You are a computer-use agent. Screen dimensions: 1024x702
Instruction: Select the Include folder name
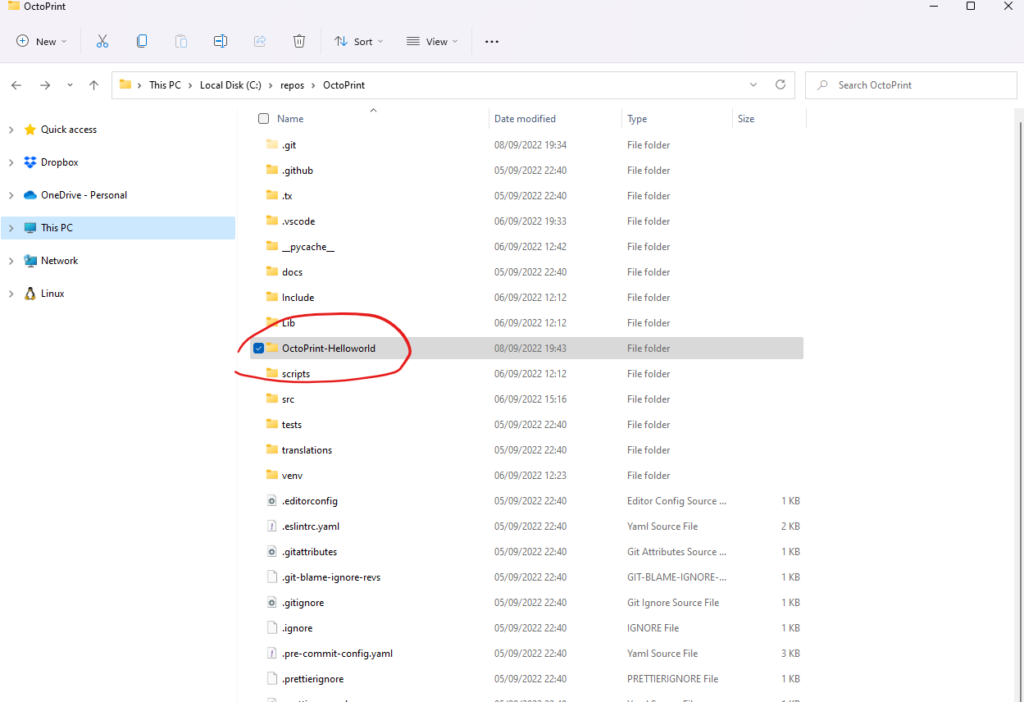click(298, 298)
